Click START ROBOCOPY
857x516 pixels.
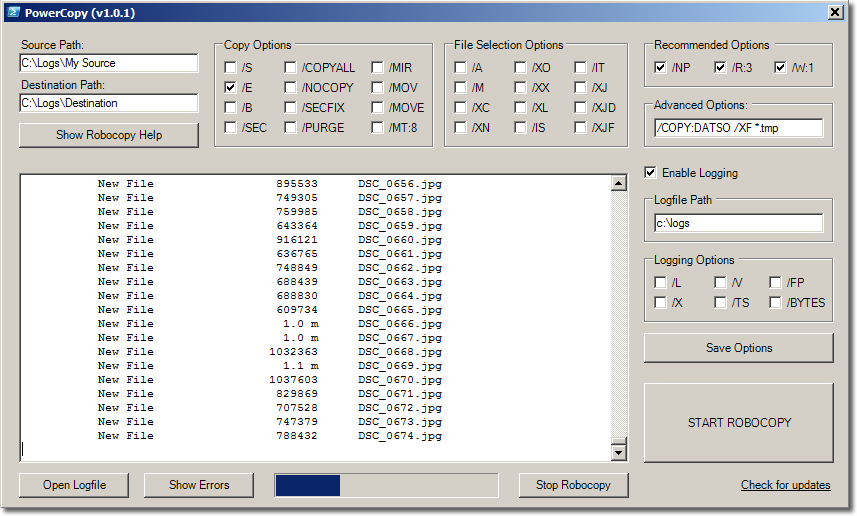(x=739, y=423)
